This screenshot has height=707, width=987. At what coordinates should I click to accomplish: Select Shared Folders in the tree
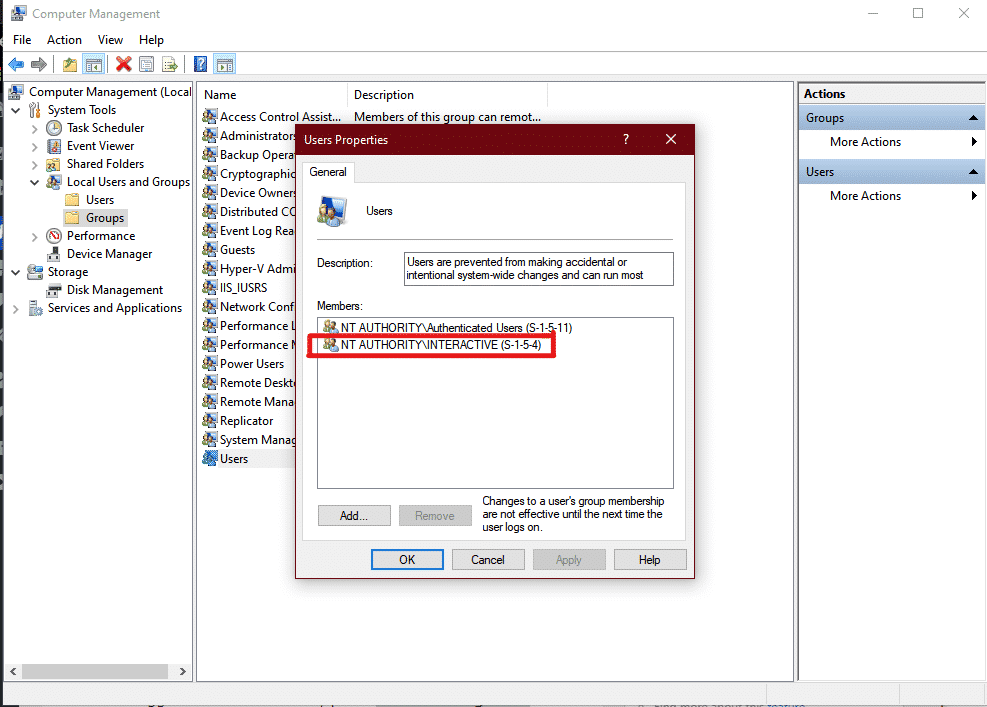(106, 164)
